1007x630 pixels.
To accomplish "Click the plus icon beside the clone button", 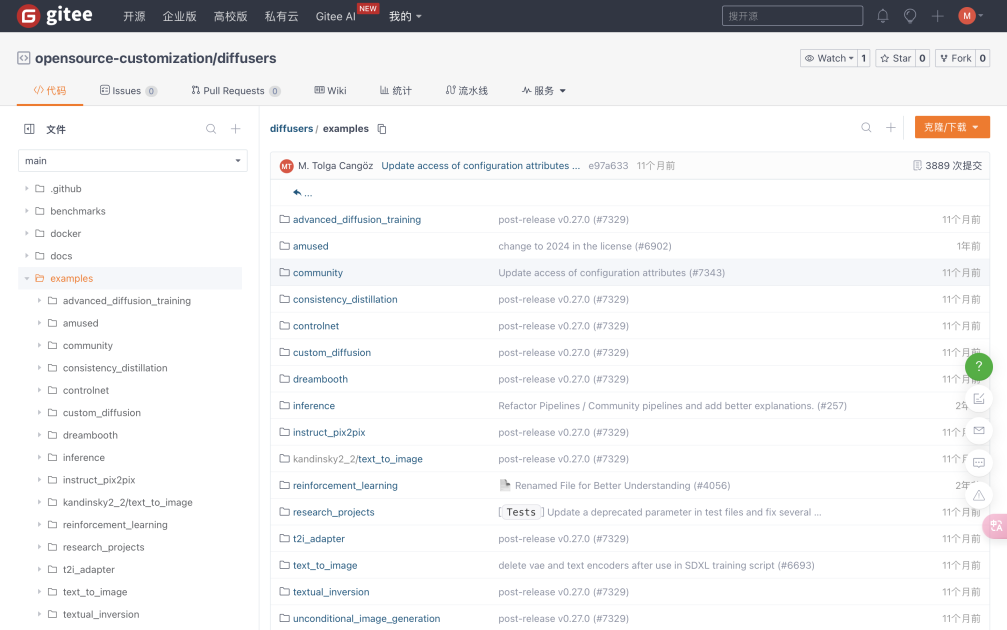I will click(891, 128).
